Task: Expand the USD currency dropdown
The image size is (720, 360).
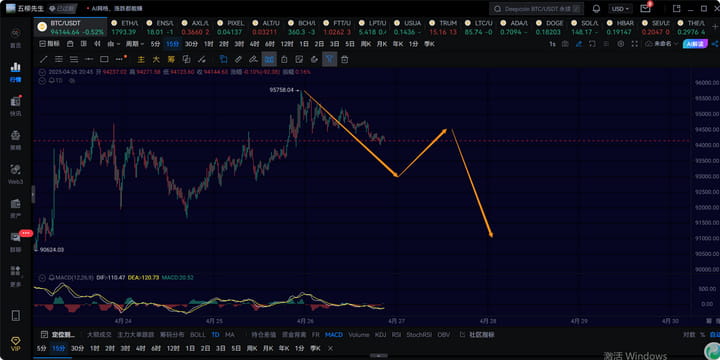Action: (x=620, y=9)
